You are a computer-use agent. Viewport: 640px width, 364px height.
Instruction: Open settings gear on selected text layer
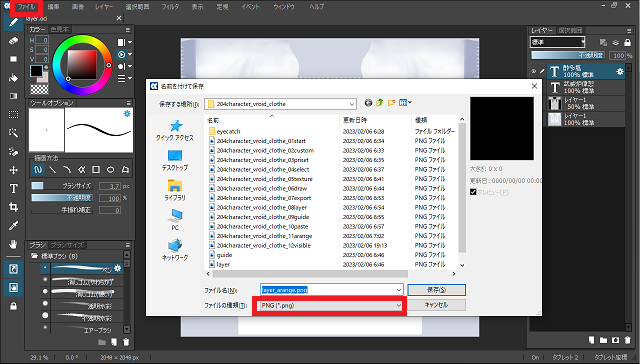pyautogui.click(x=620, y=71)
